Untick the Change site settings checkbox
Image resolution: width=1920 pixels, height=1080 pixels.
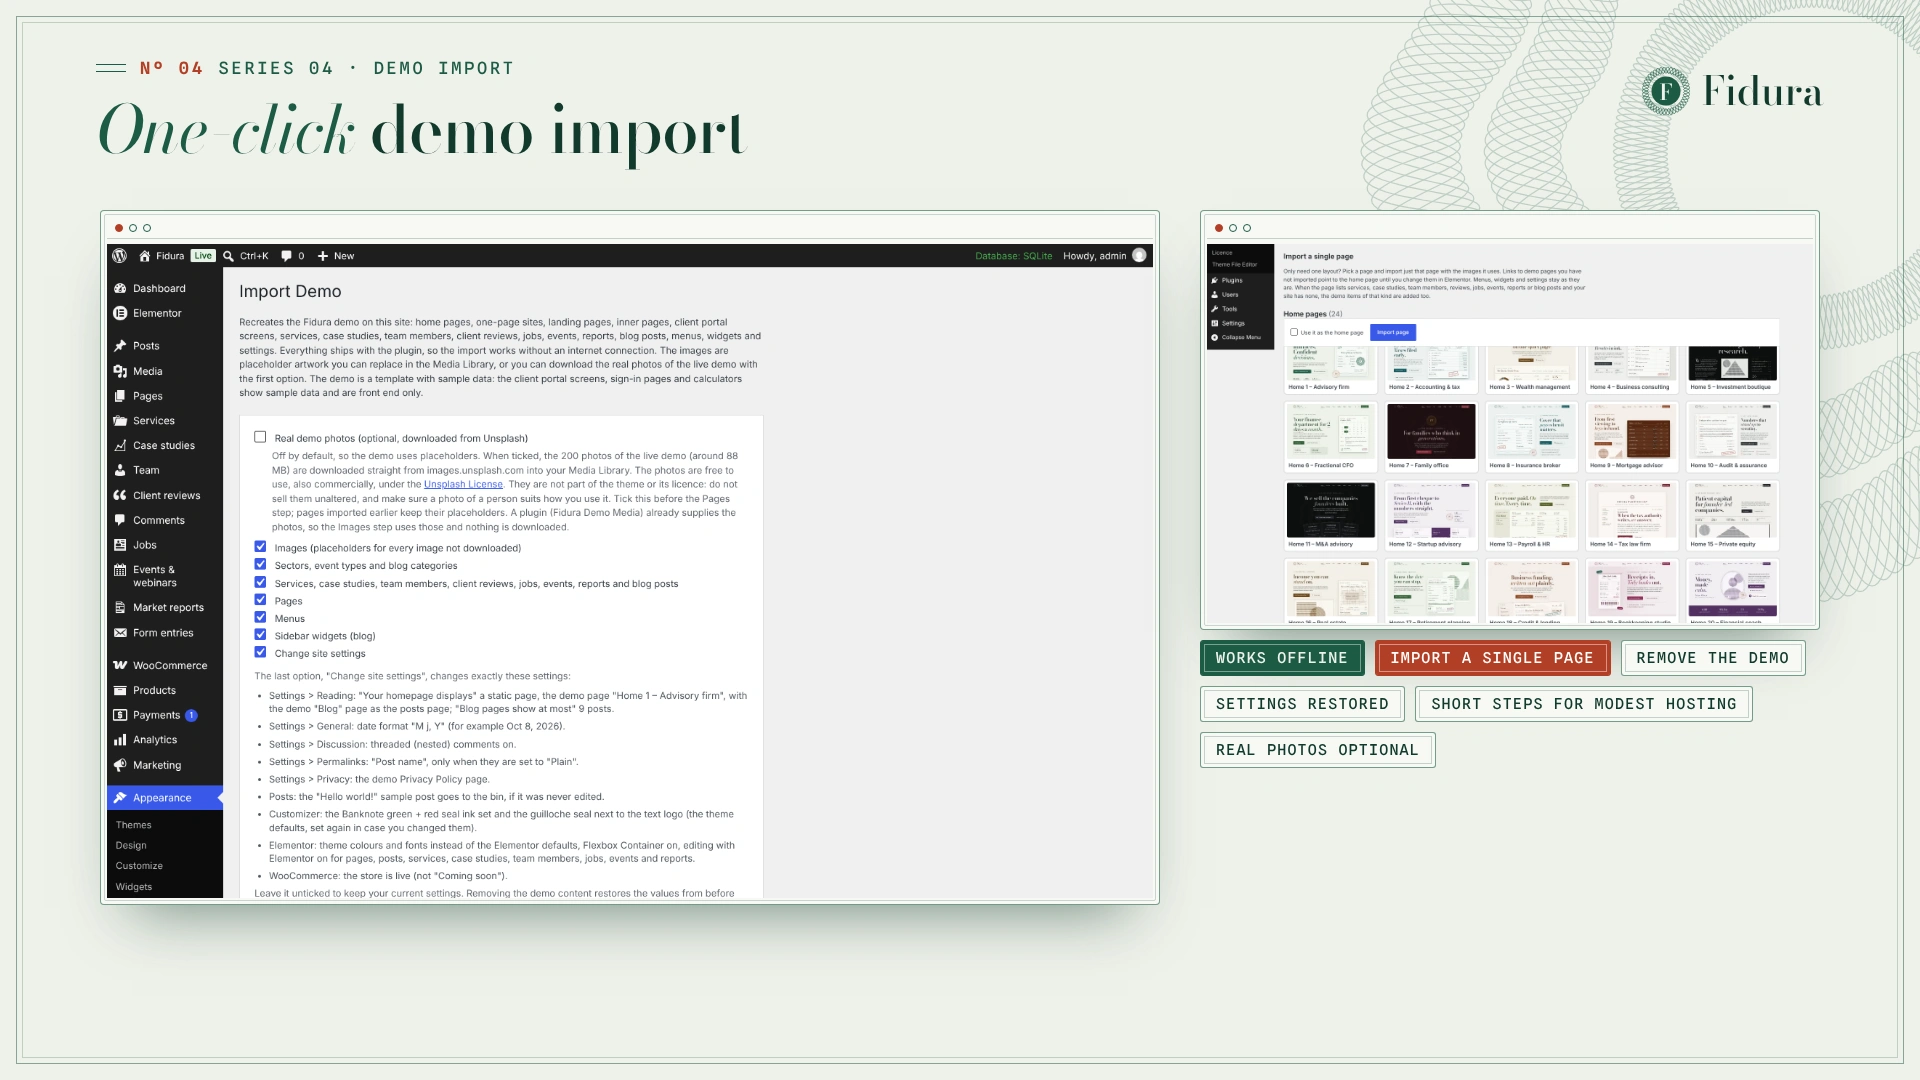coord(260,652)
